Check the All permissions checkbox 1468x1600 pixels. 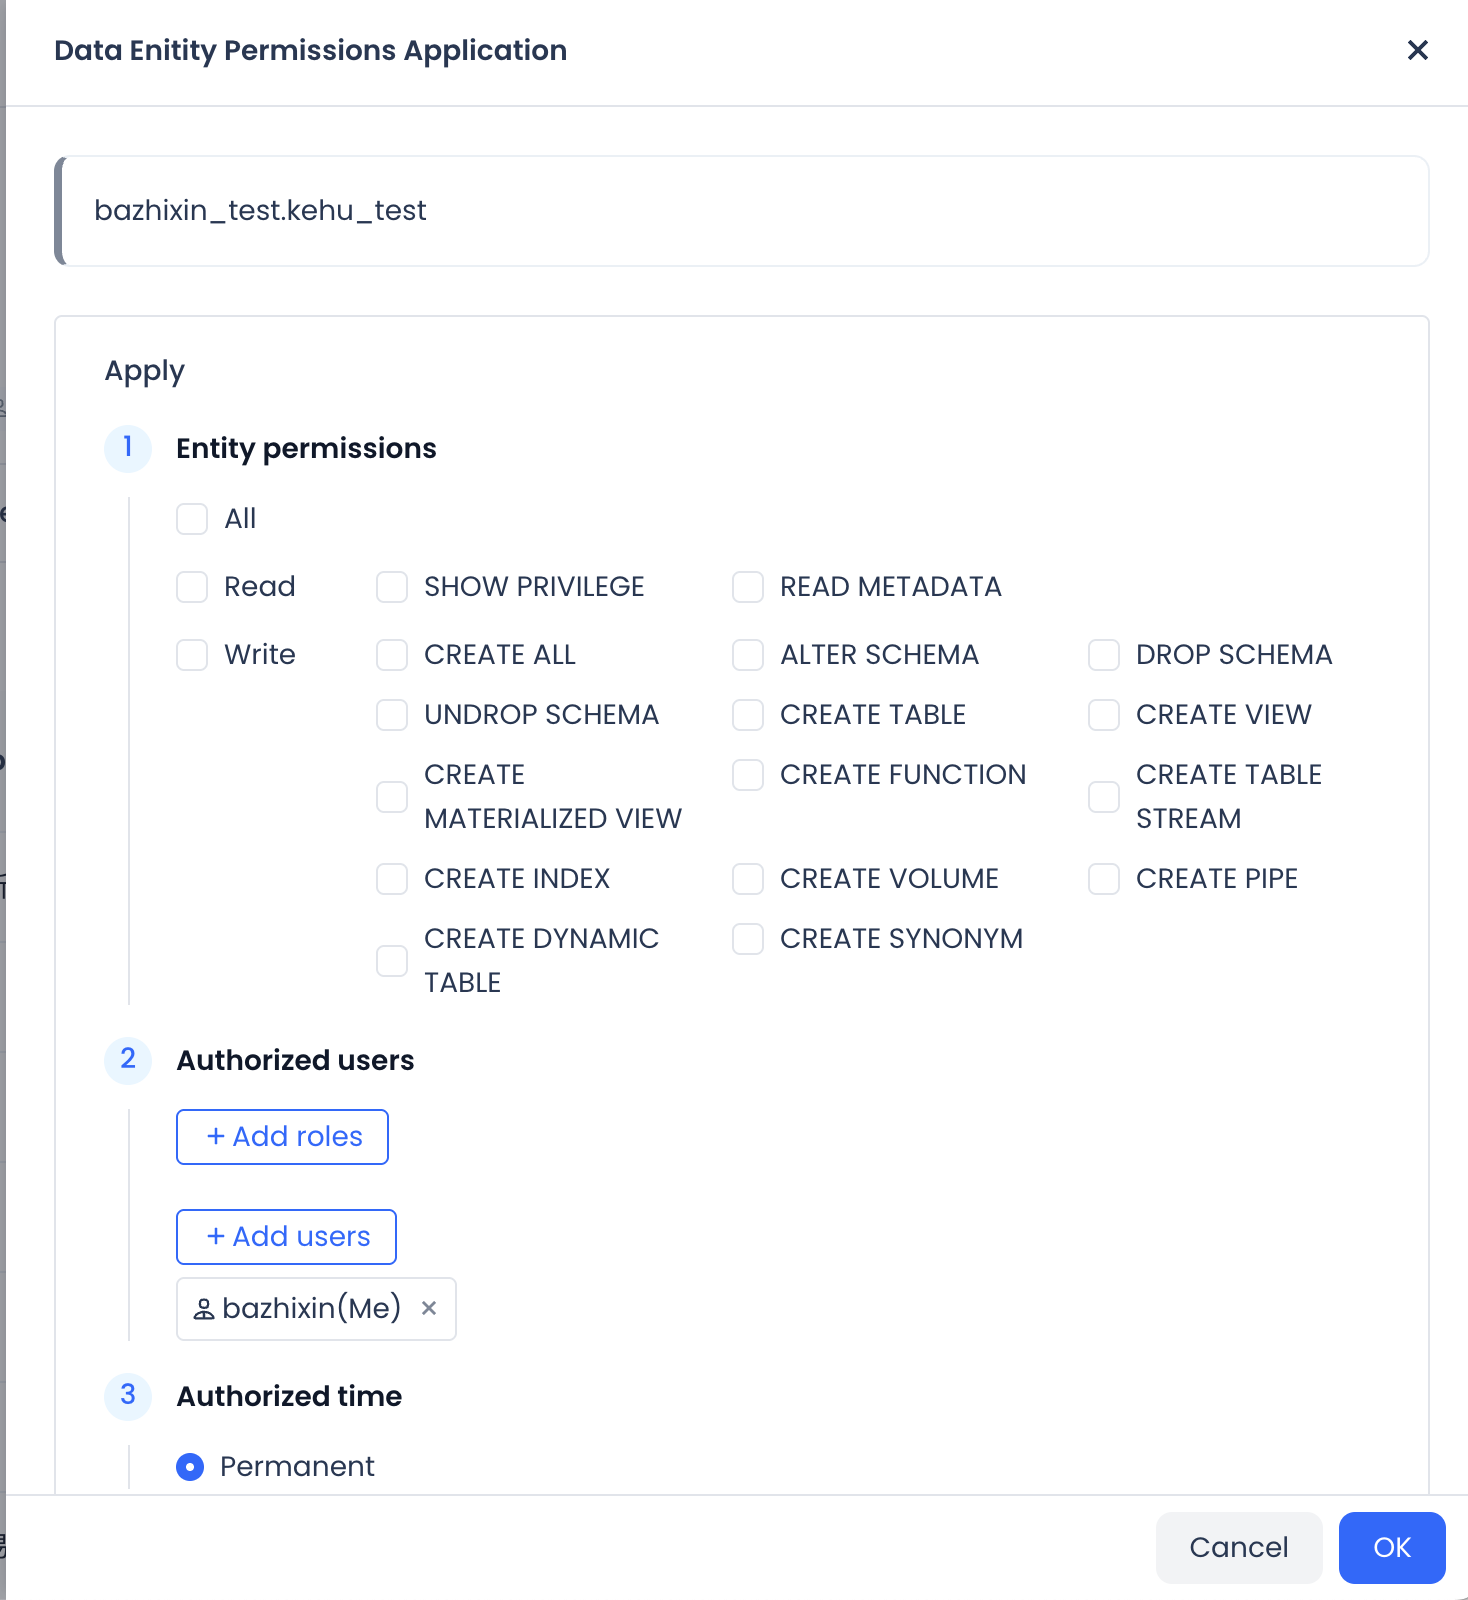tap(192, 519)
